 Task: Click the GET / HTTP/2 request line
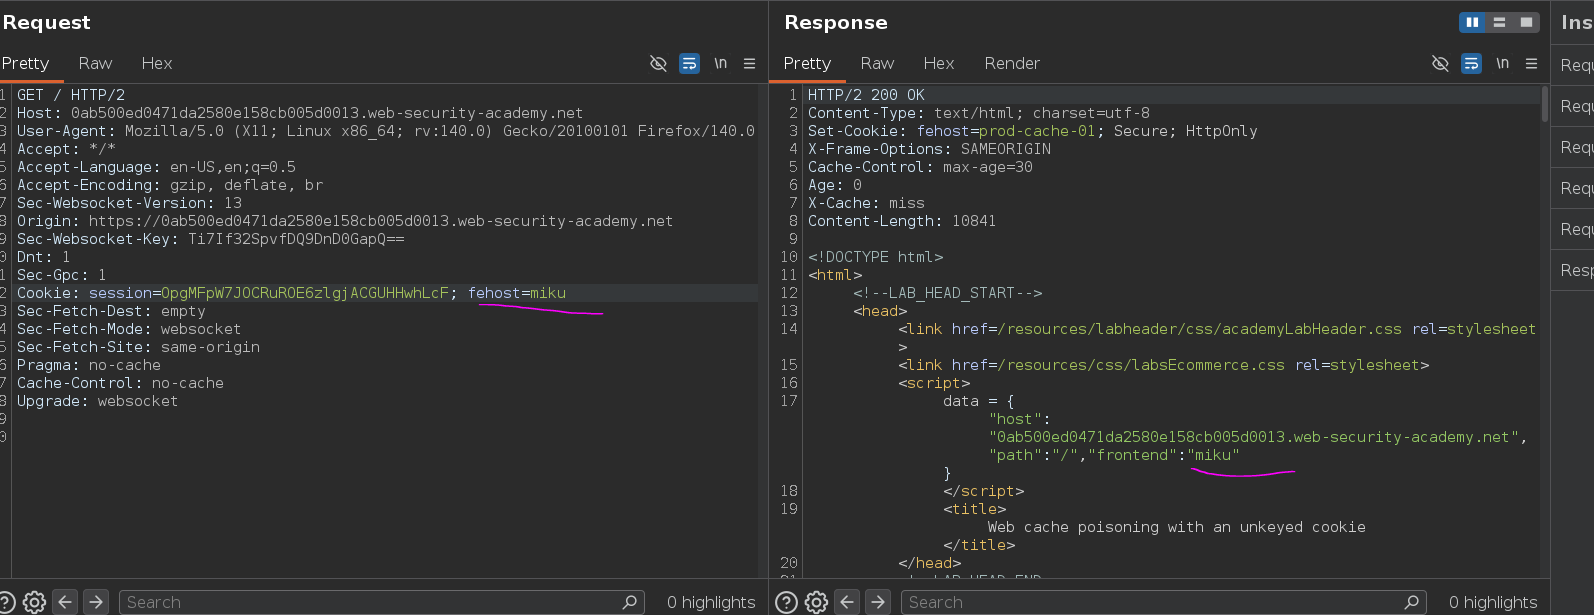coord(71,95)
